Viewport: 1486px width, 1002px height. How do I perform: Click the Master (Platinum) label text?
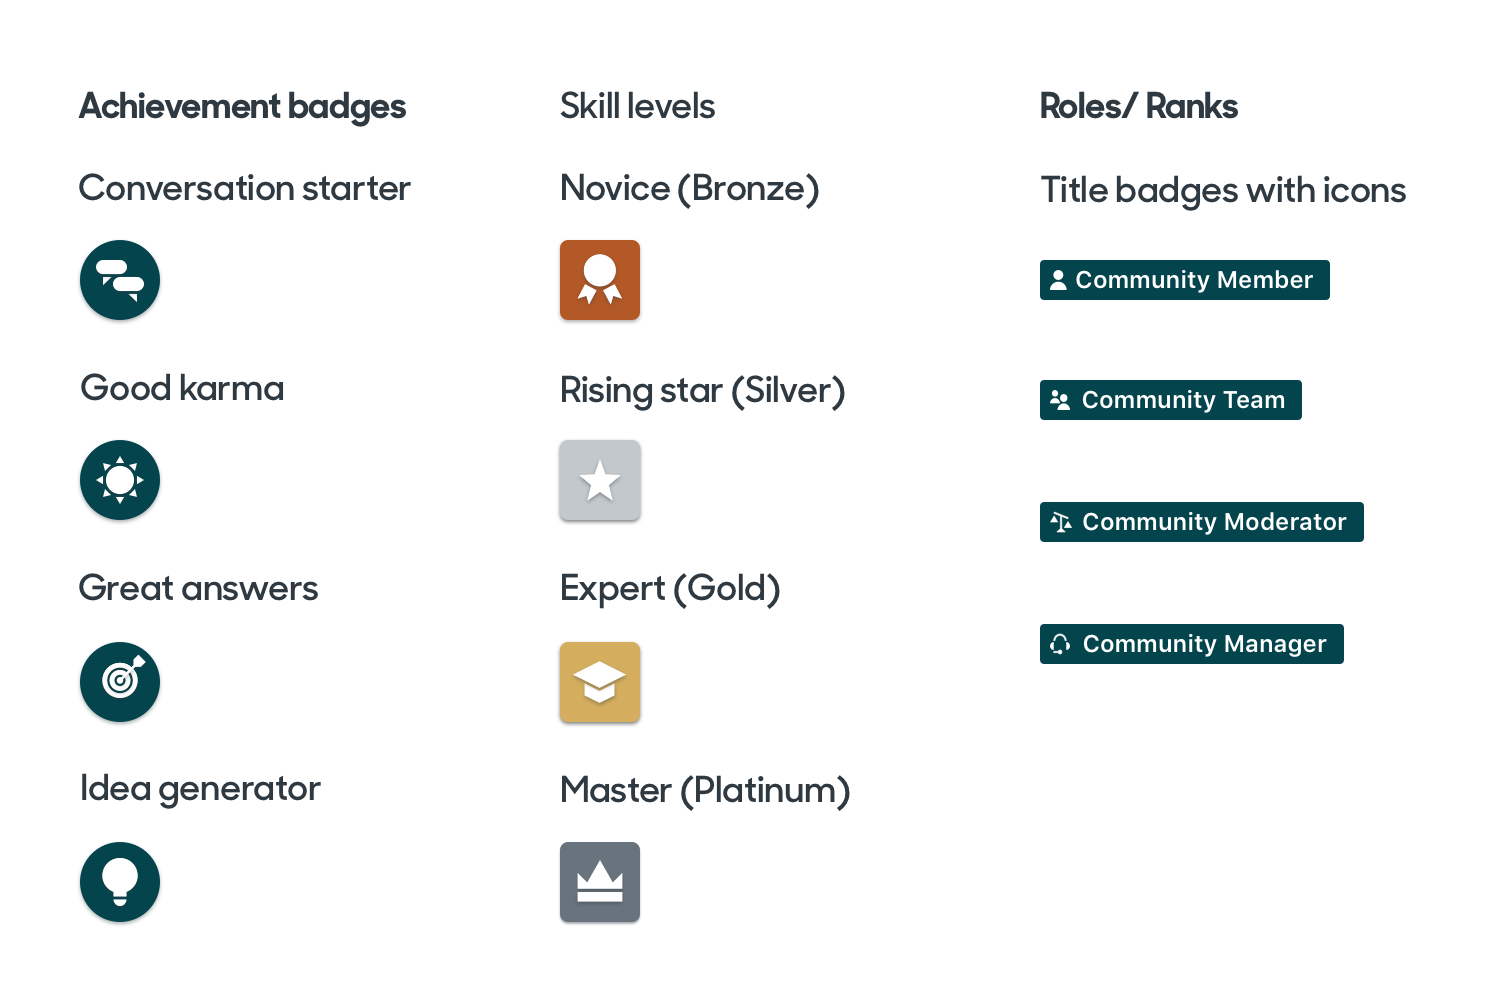[x=705, y=790]
